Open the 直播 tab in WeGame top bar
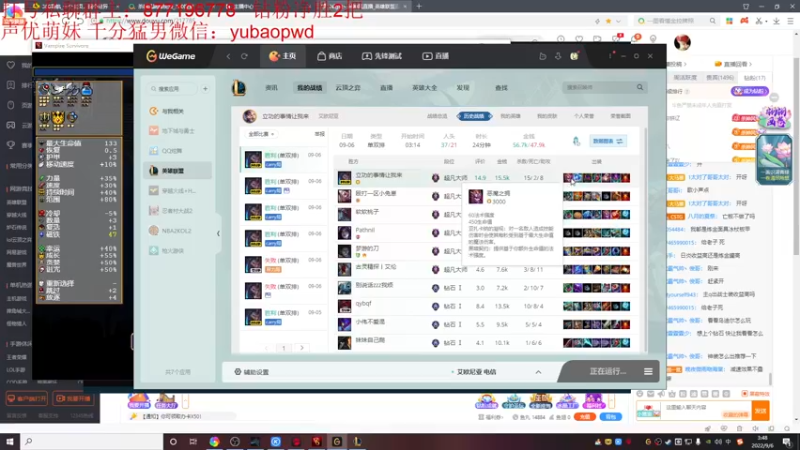The width and height of the screenshot is (800, 450). pos(436,56)
